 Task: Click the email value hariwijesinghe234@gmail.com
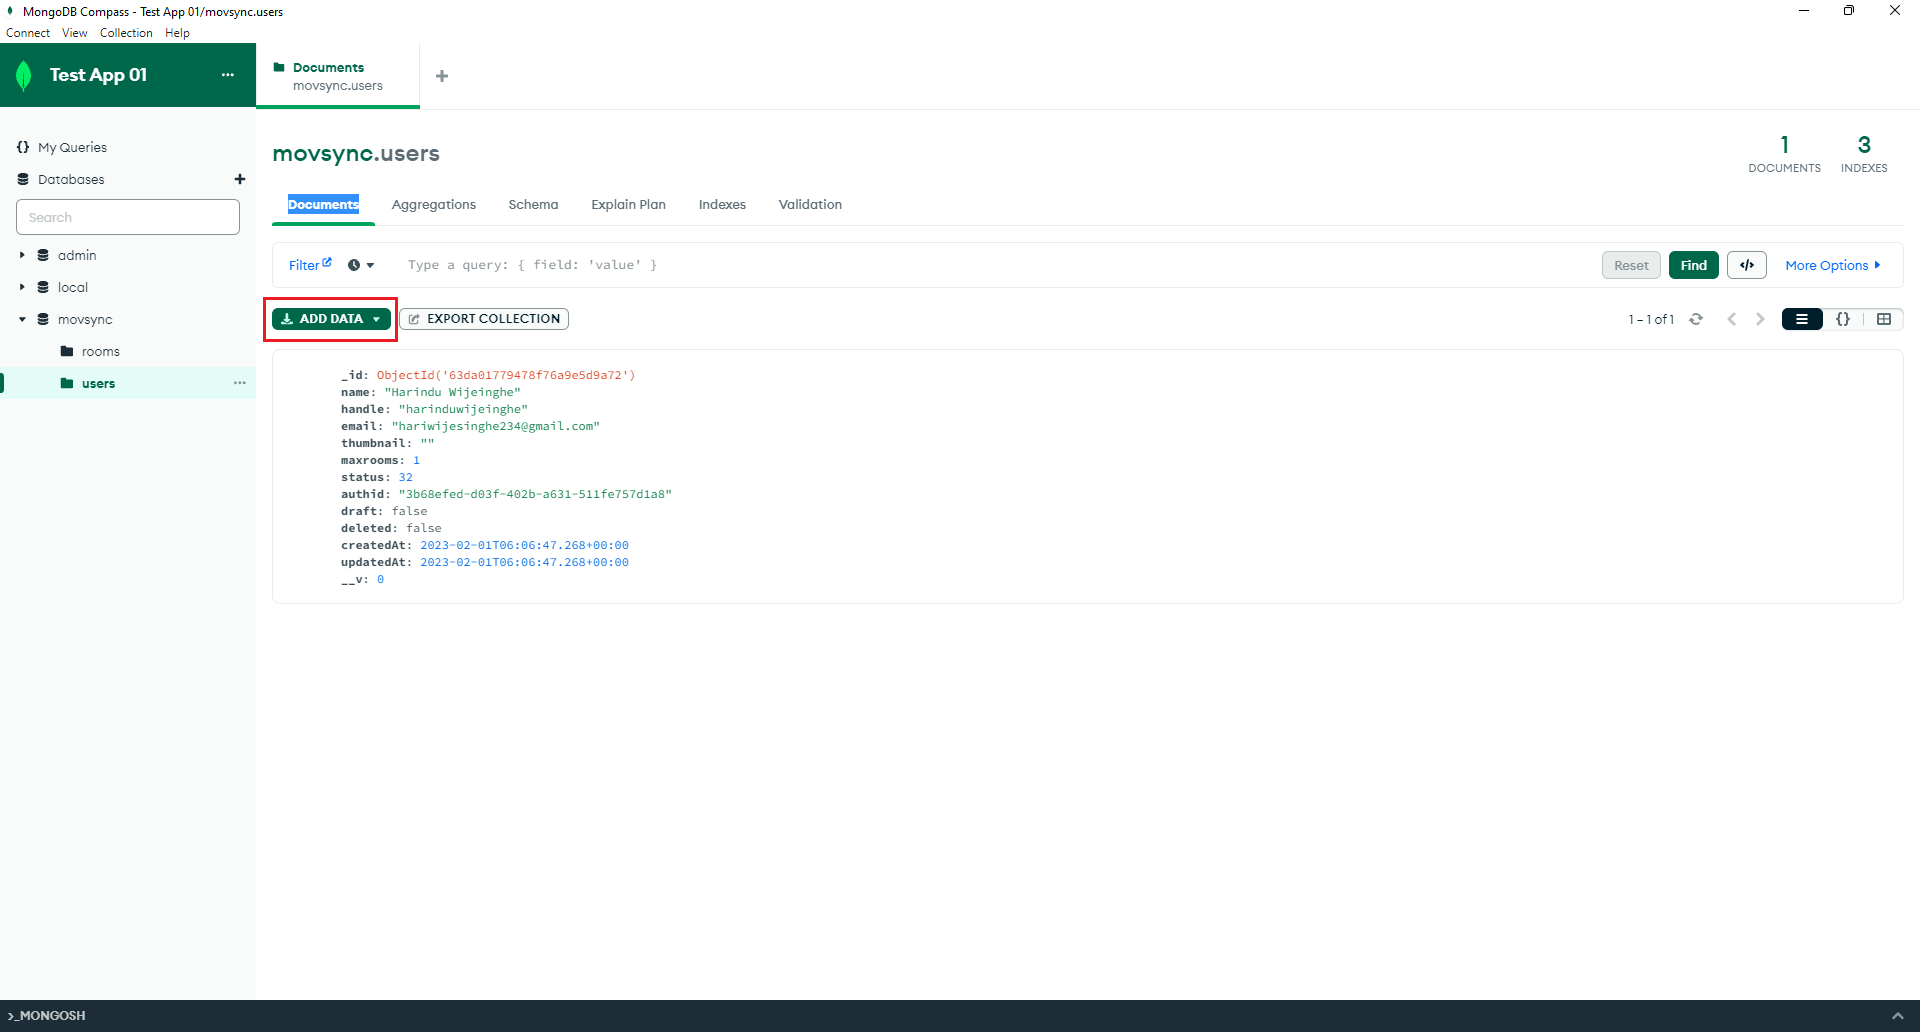(495, 426)
